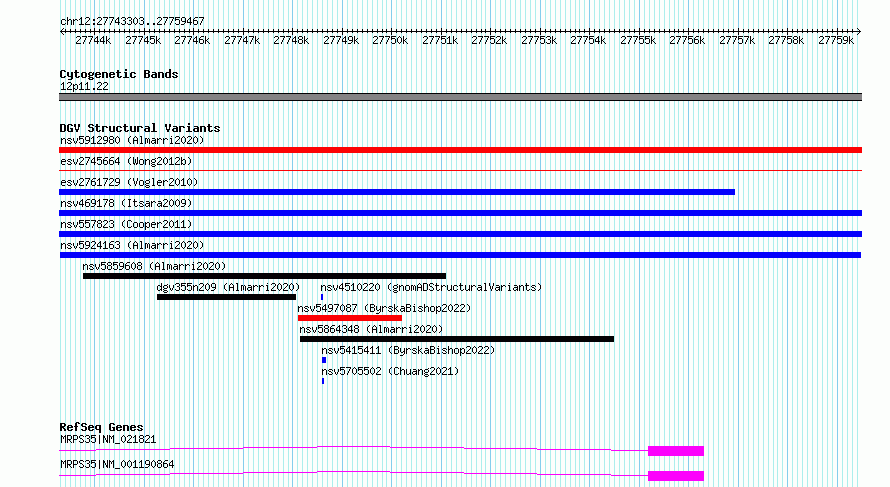890x487 pixels.
Task: Select the blue nsv469178 variant bar
Action: click(x=460, y=213)
